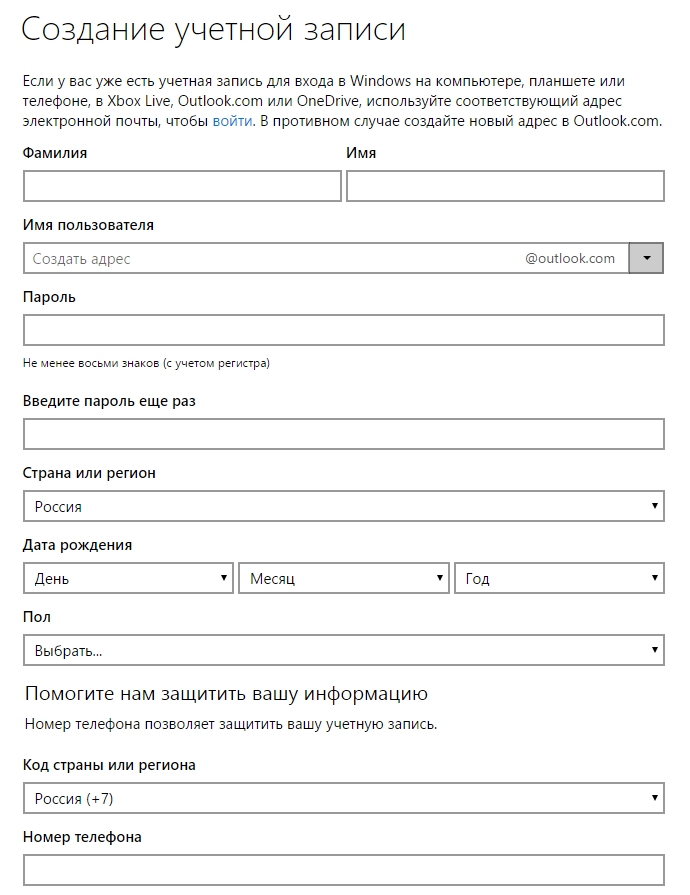
Task: Click the "Не менее восьми знаков" password hint
Action: (146, 363)
